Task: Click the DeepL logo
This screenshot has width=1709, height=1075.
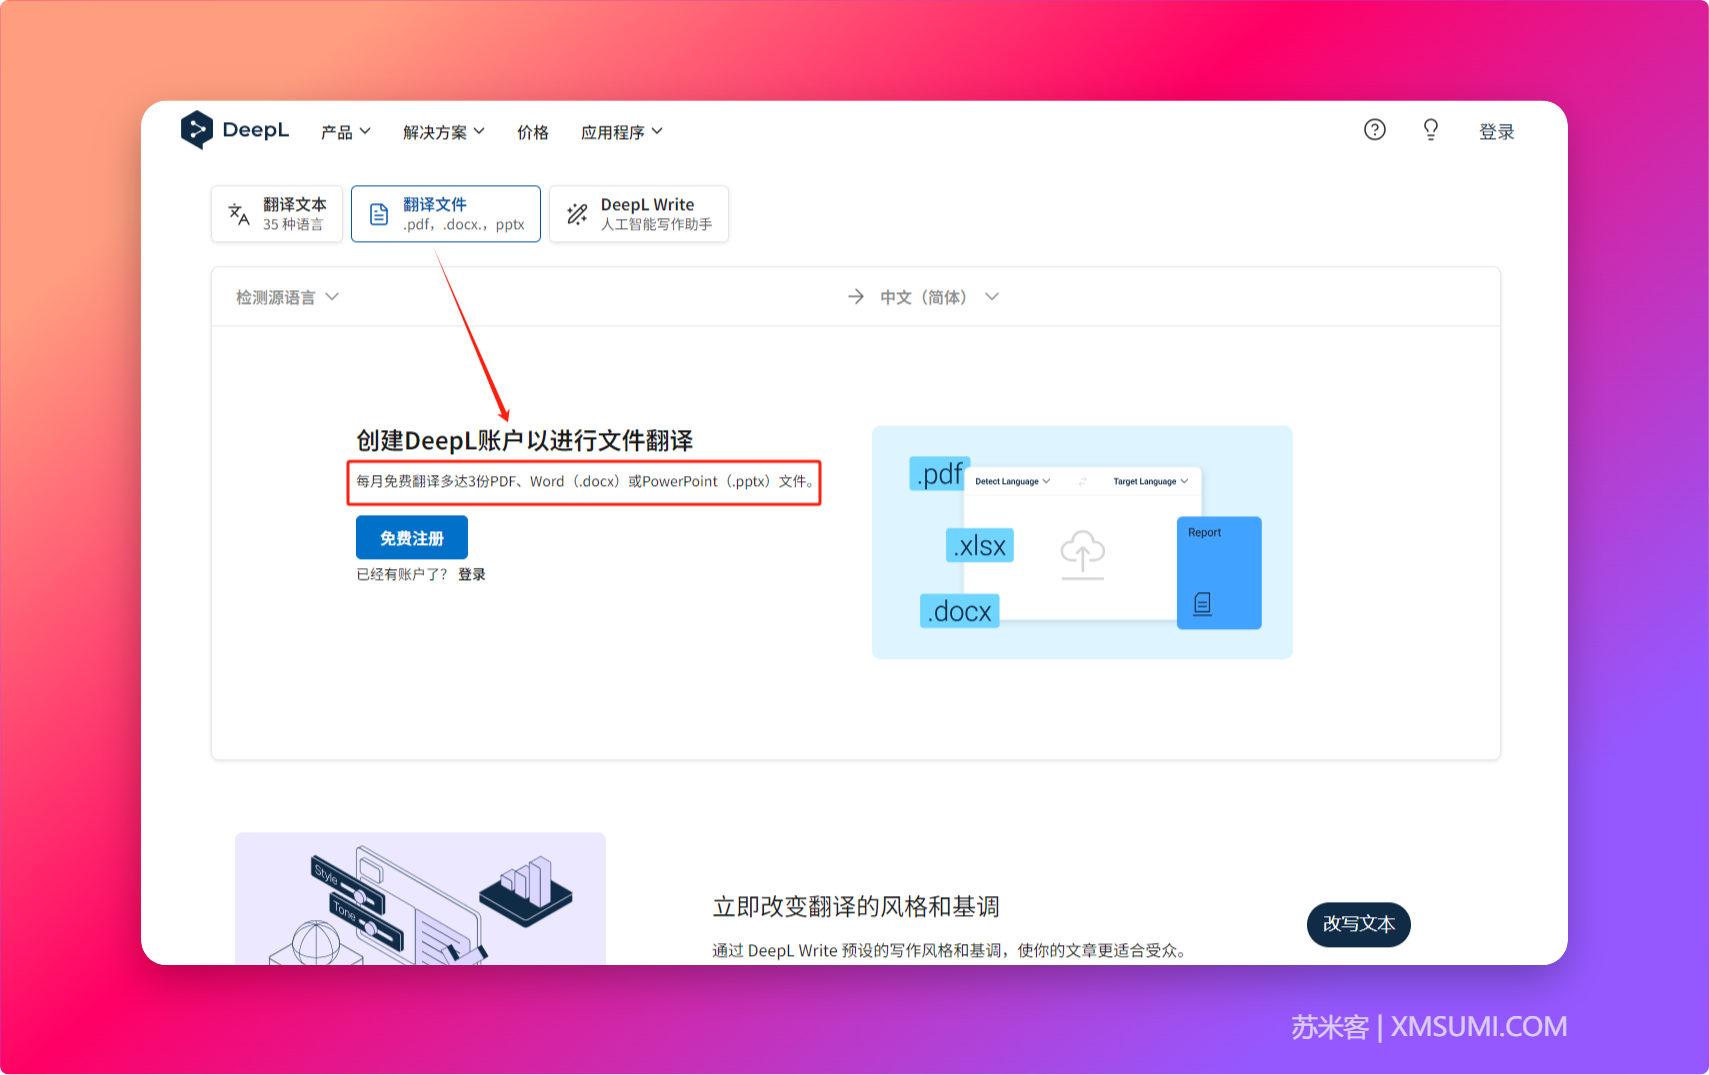Action: (235, 130)
